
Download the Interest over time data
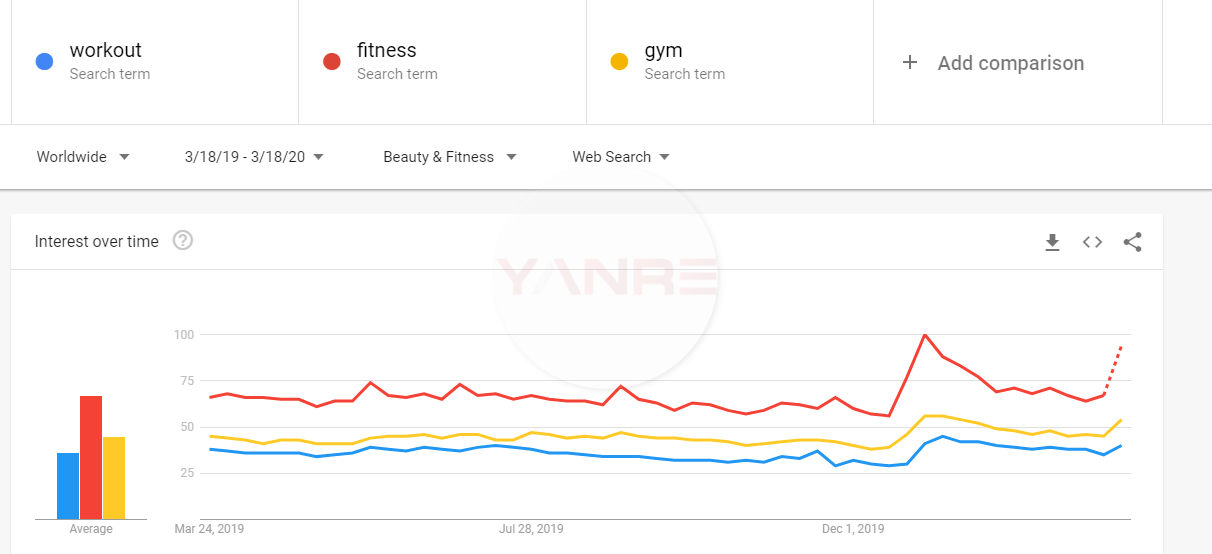click(1052, 242)
